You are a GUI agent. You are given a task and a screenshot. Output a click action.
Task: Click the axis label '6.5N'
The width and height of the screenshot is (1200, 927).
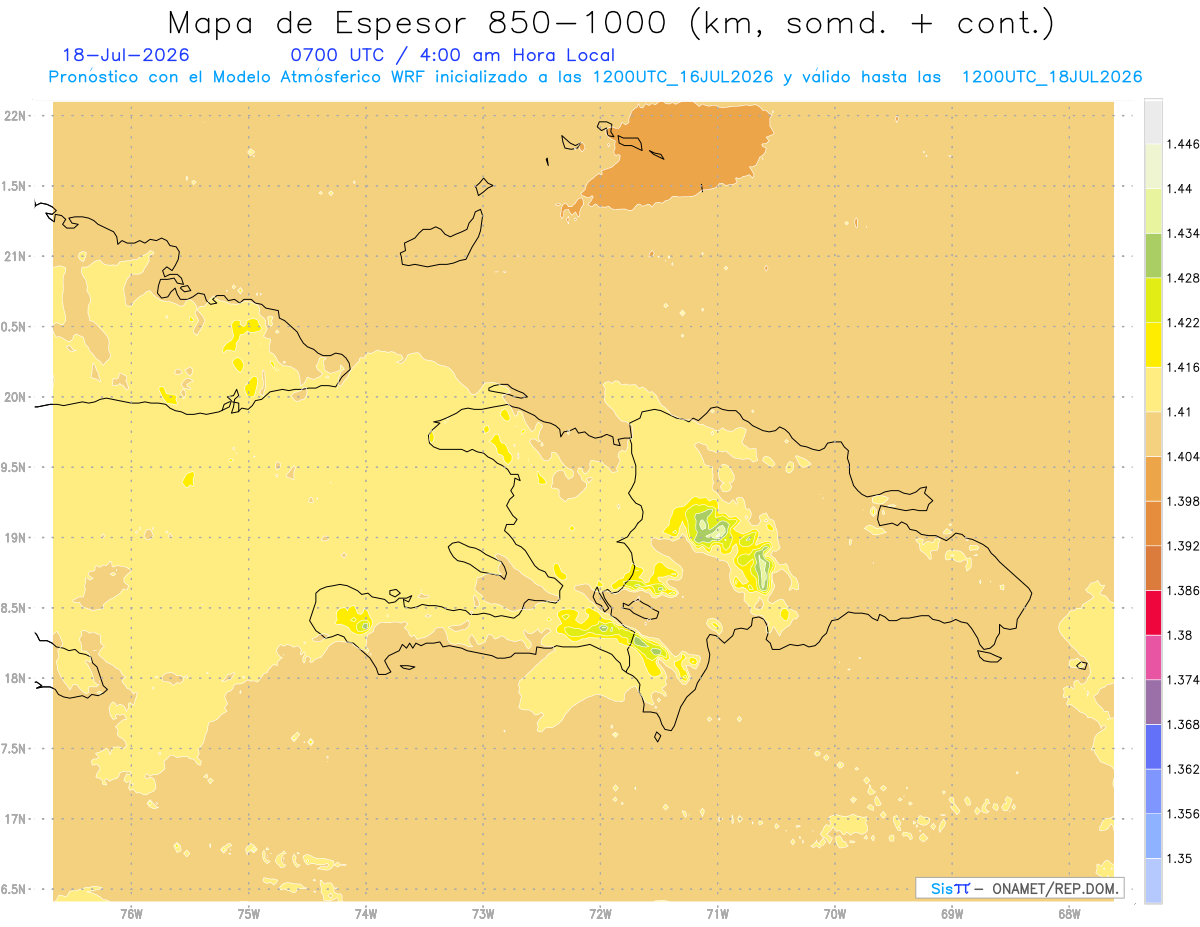click(x=15, y=890)
